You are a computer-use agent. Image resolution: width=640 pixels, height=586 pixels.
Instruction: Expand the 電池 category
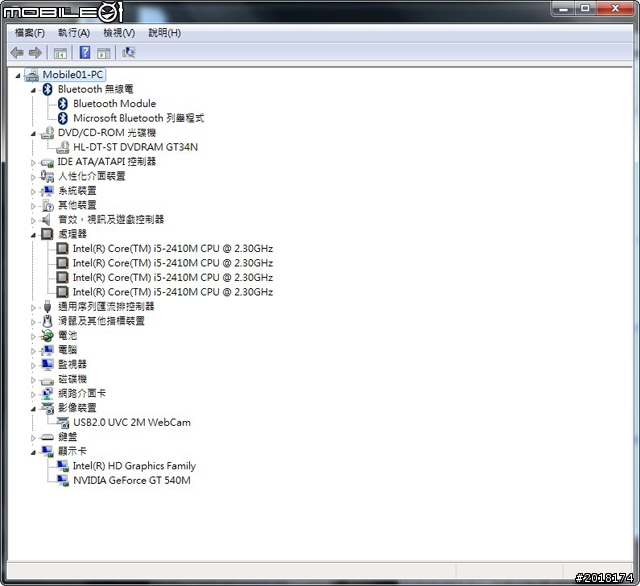[33, 336]
